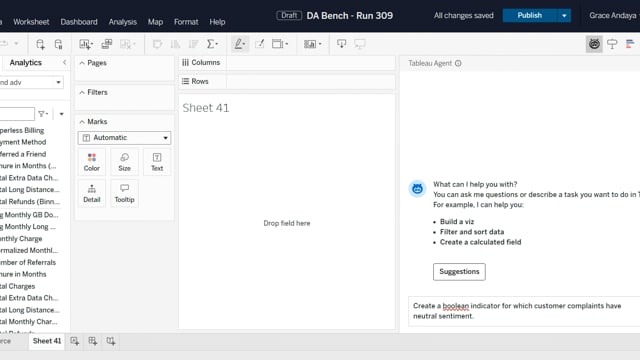The width and height of the screenshot is (640, 360).
Task: Click the New Worksheet tab icon
Action: pyautogui.click(x=74, y=341)
